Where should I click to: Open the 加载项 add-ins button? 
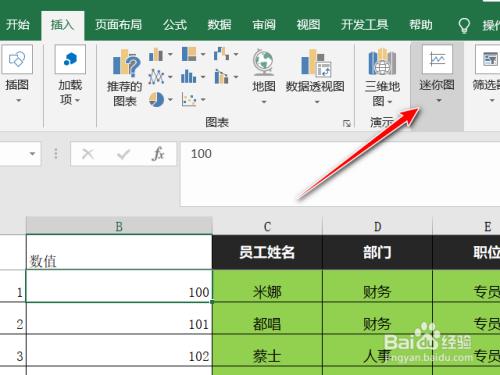tap(70, 75)
